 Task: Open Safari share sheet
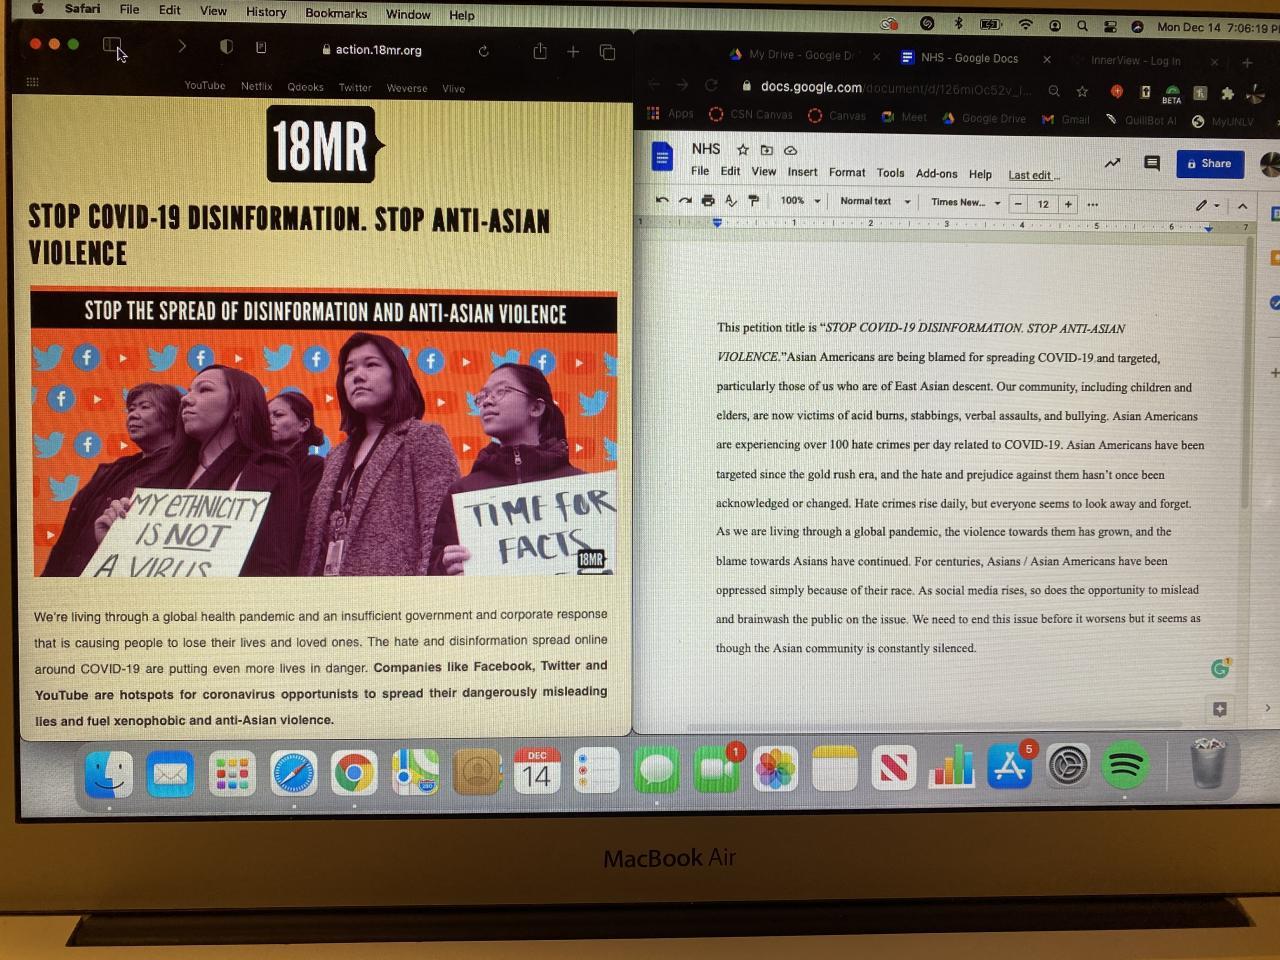tap(540, 51)
